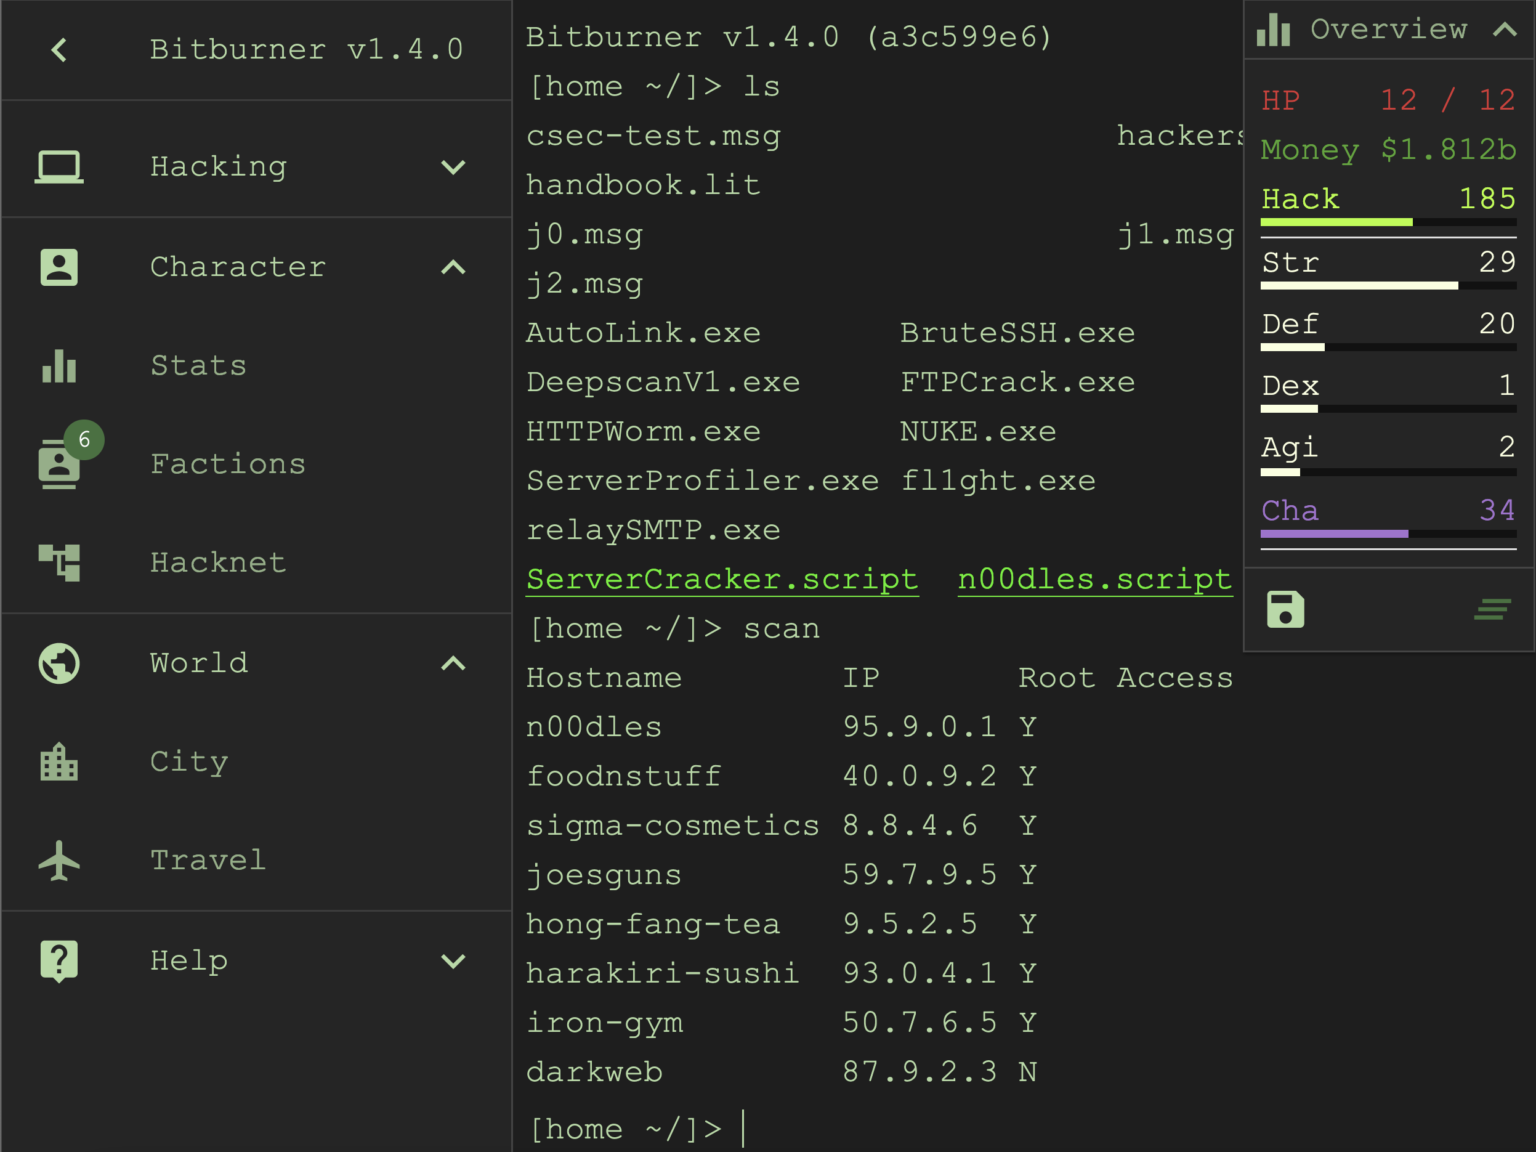Screen dimensions: 1536x1152
Task: Expand the Hacking section chevron
Action: point(455,167)
